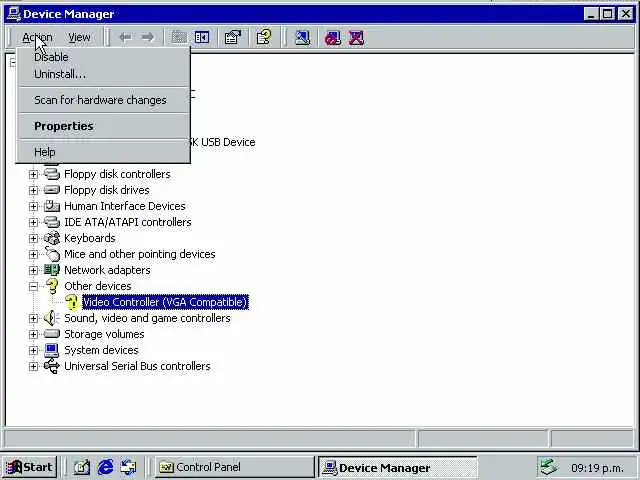Open Internet Explorer from quick launch
640x480 pixels.
105,467
